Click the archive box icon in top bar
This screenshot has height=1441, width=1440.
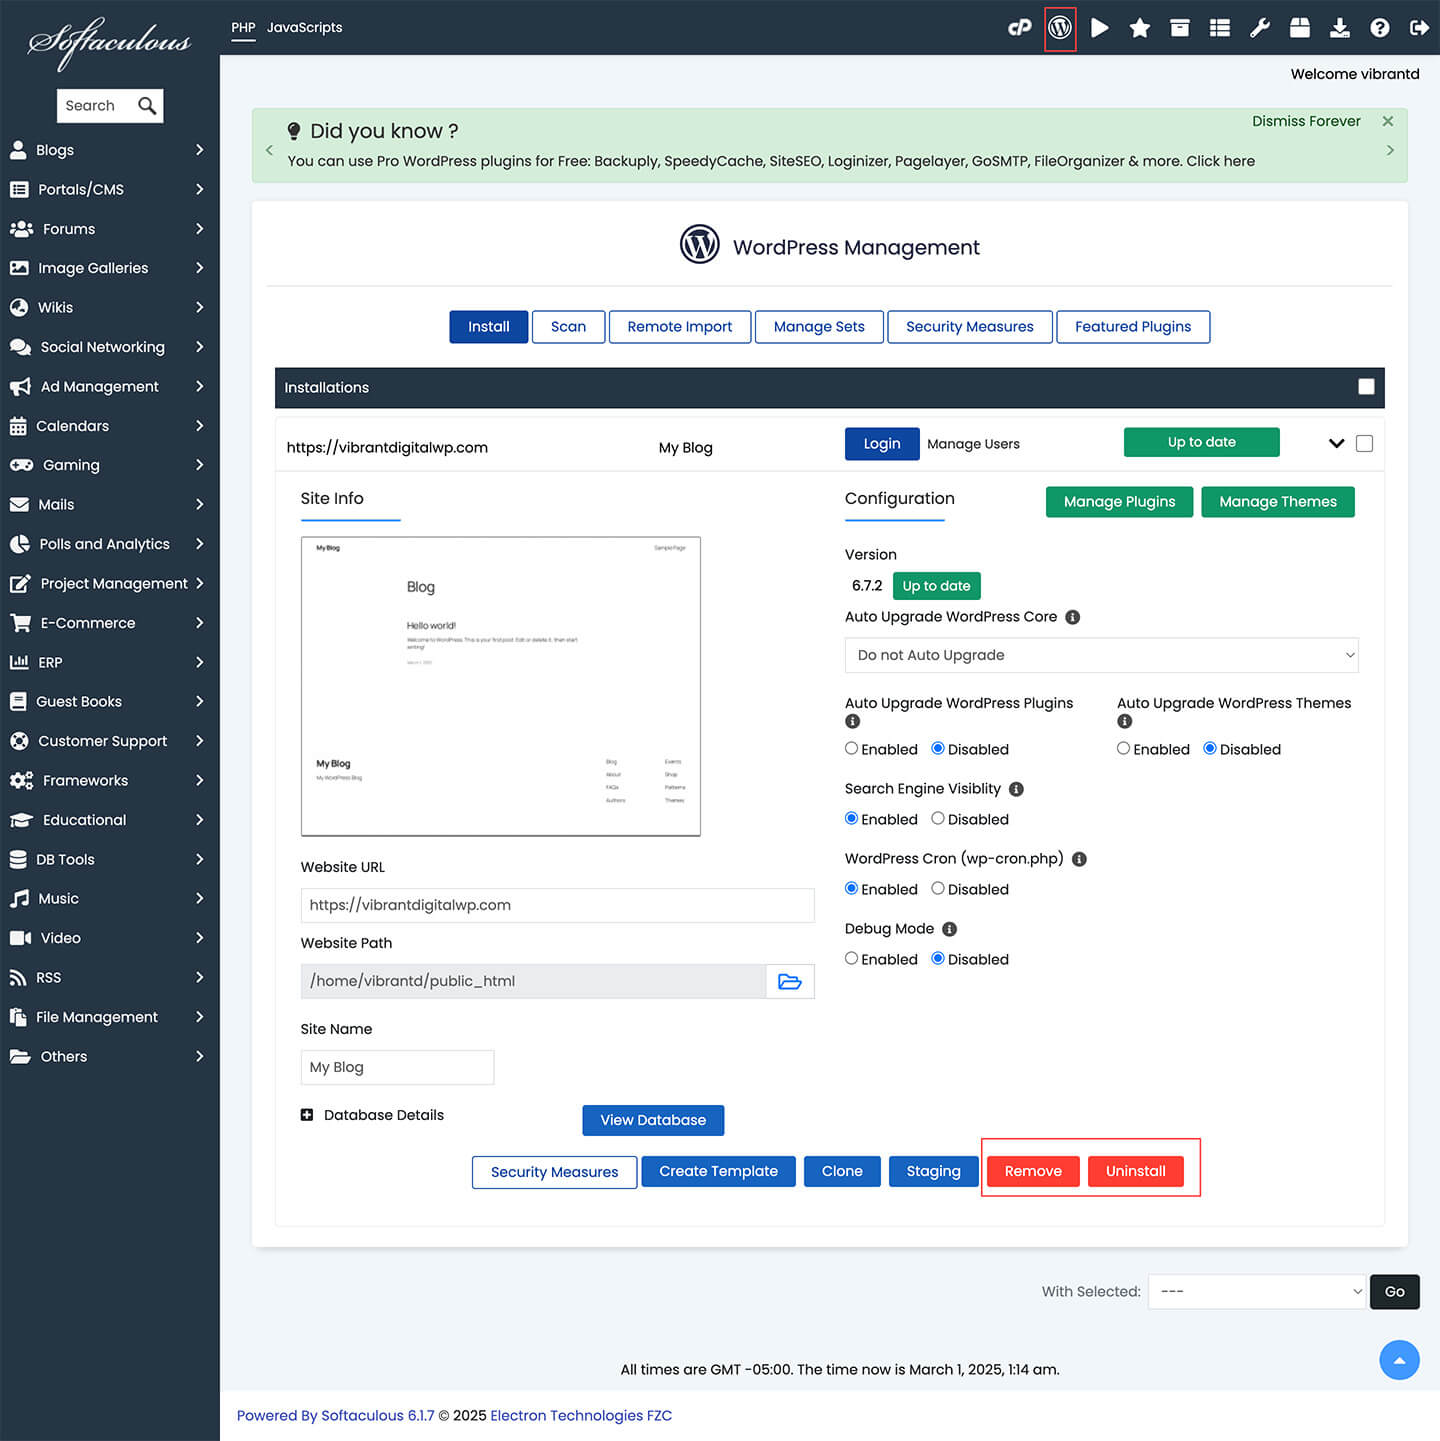tap(1180, 28)
